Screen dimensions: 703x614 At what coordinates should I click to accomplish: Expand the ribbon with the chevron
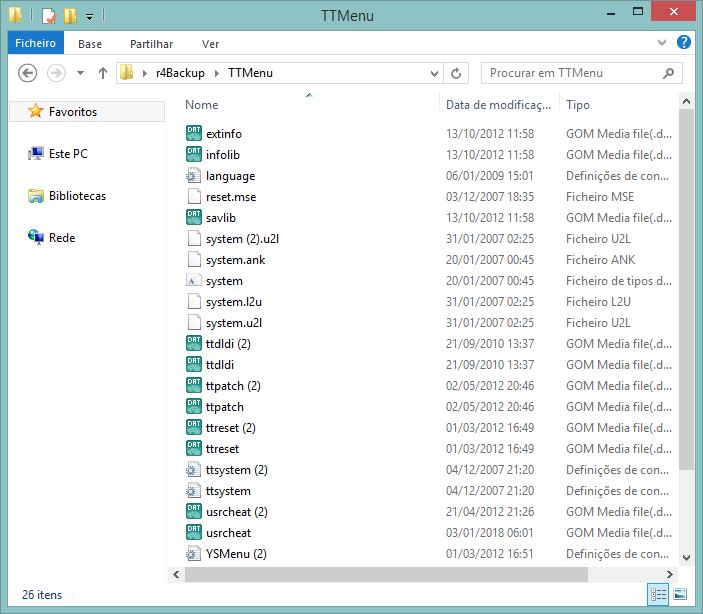pyautogui.click(x=661, y=43)
